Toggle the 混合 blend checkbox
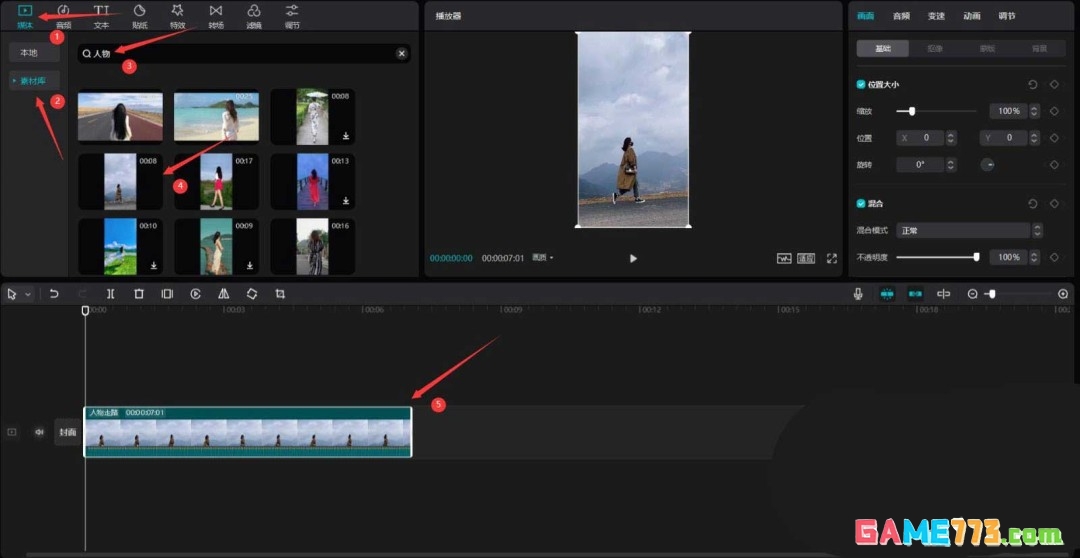 coord(861,203)
